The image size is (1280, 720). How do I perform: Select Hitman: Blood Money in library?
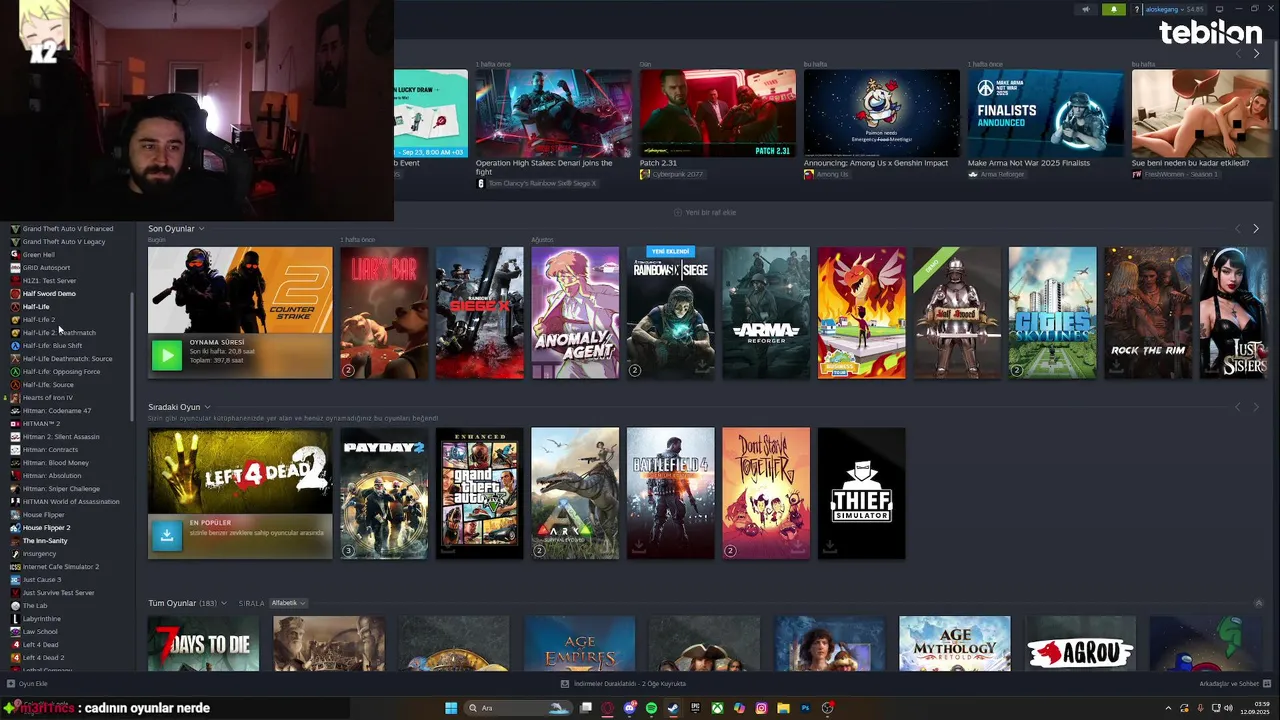click(55, 463)
